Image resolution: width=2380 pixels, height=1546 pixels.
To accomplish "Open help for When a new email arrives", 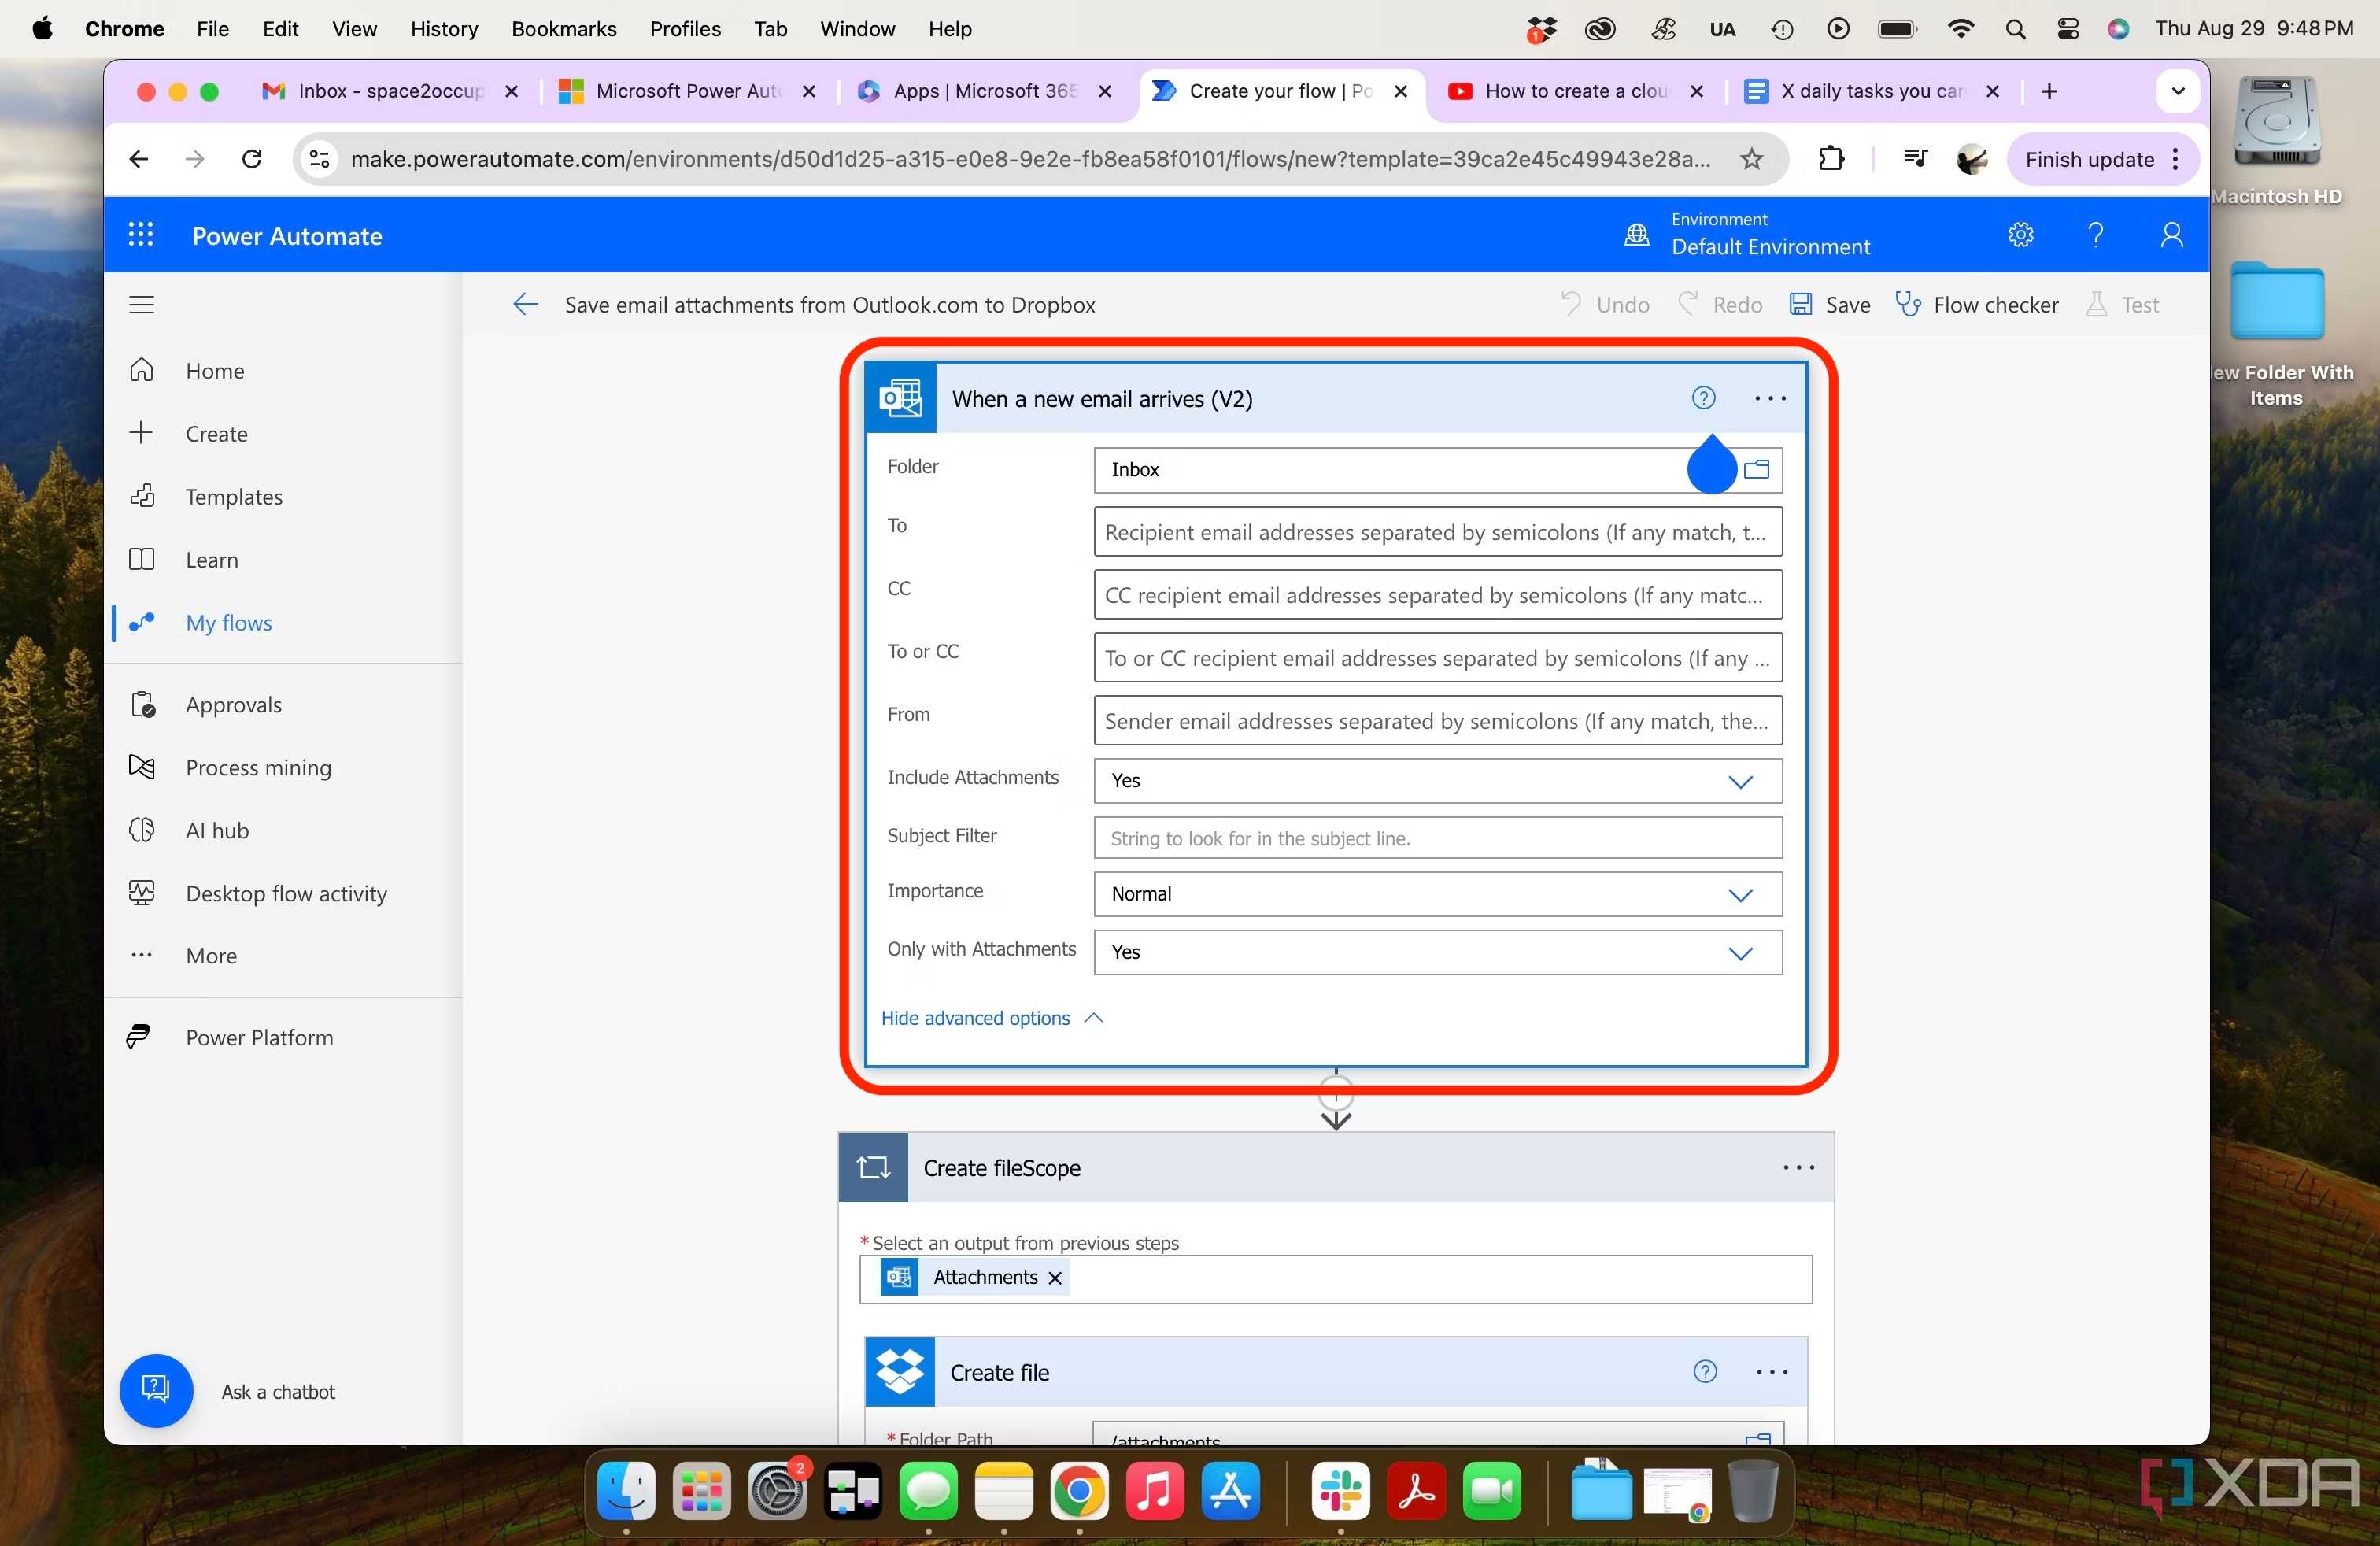I will [x=1703, y=398].
